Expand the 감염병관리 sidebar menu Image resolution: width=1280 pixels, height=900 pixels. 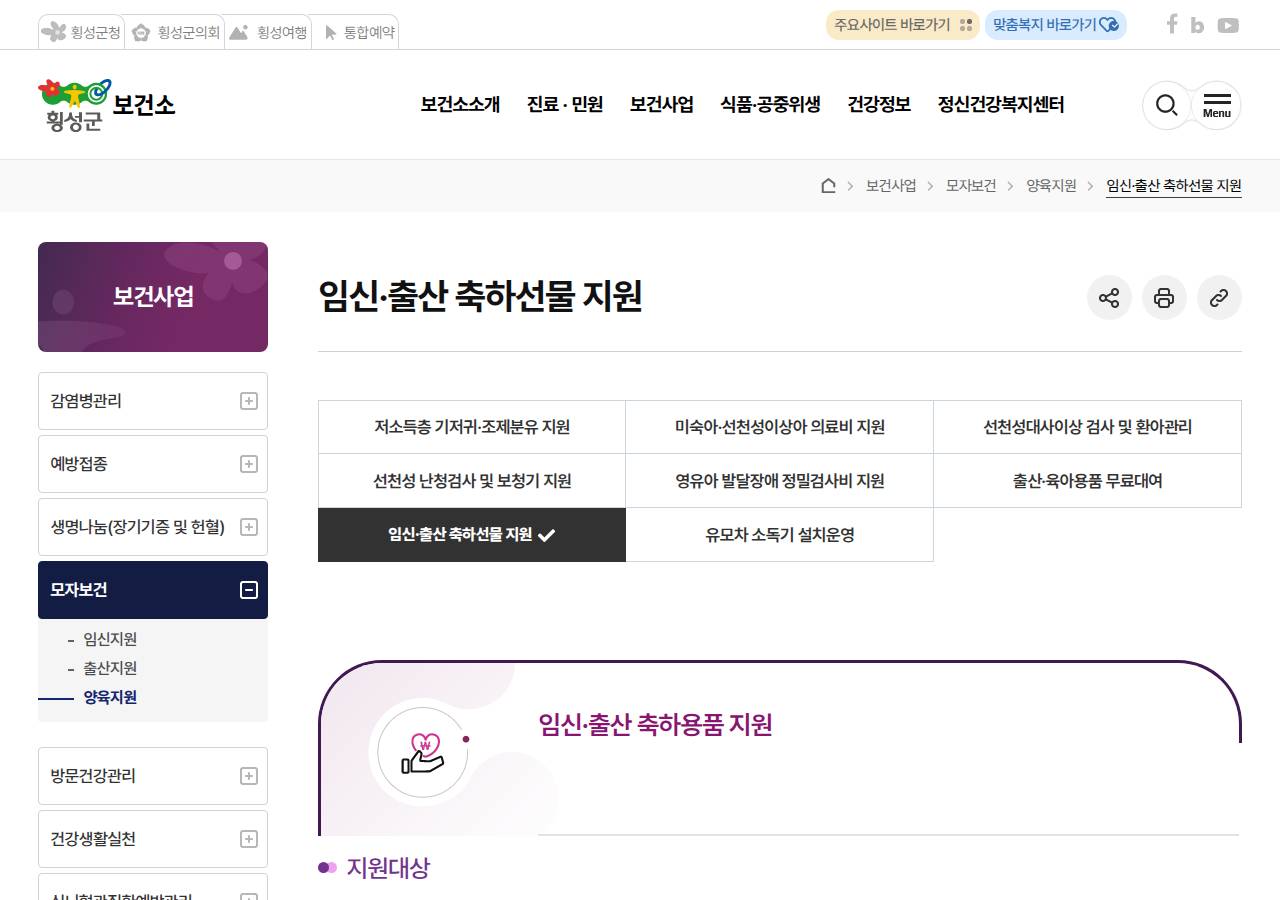[x=153, y=401]
